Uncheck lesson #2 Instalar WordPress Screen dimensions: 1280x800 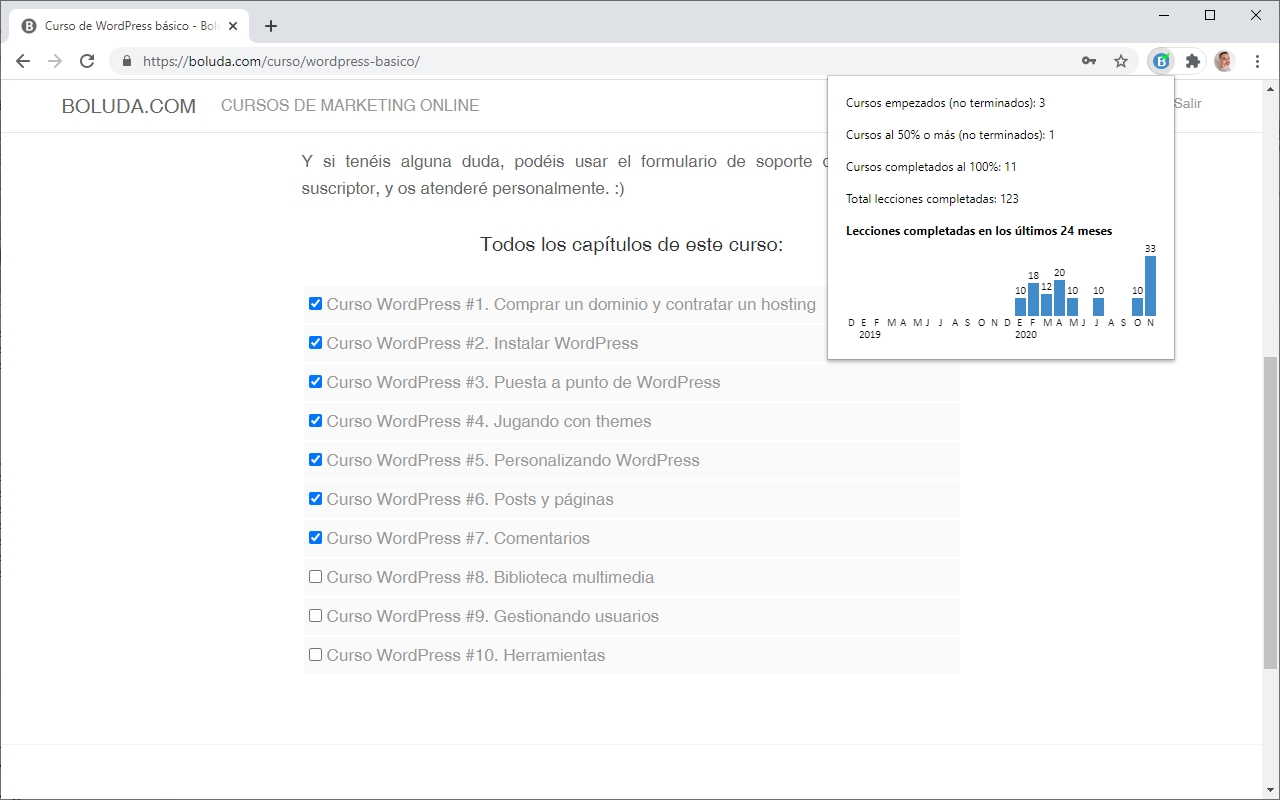315,342
